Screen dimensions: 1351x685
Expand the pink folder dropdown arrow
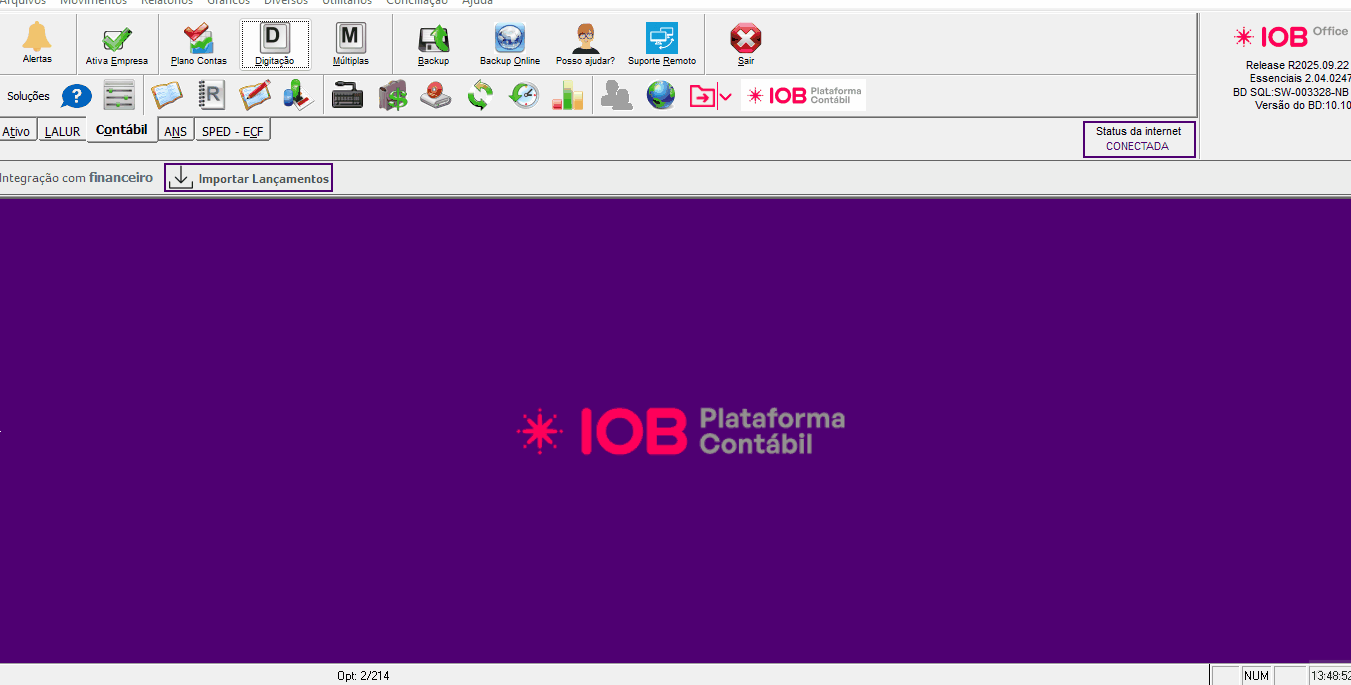coord(726,97)
